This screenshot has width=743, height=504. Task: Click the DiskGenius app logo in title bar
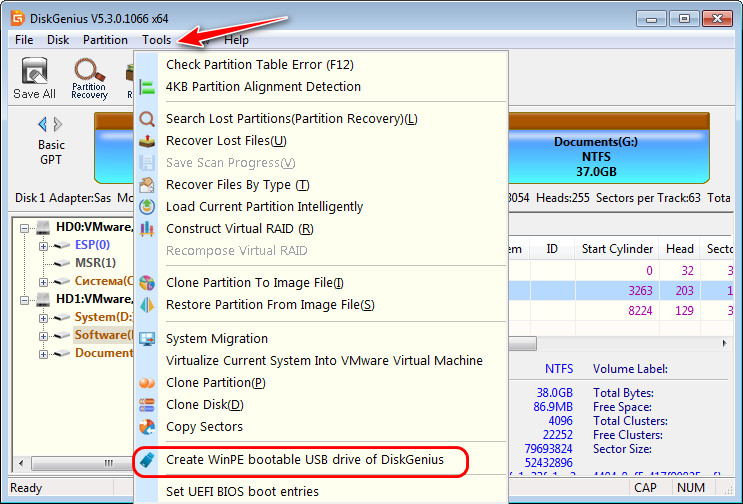click(18, 18)
